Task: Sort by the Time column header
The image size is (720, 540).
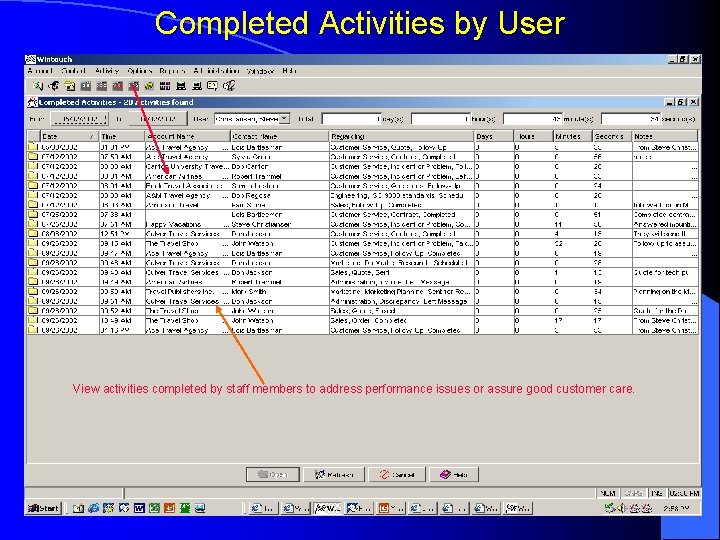Action: click(122, 136)
